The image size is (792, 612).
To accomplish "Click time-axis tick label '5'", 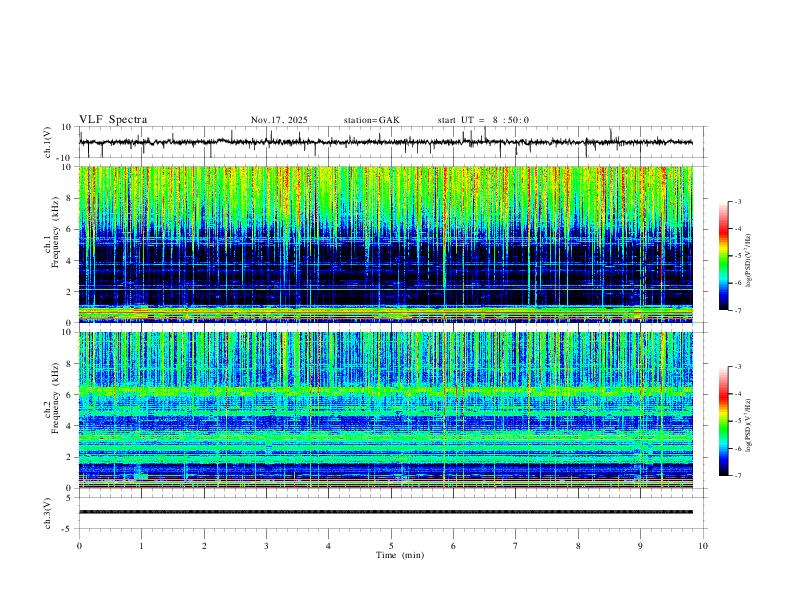I will tap(391, 546).
